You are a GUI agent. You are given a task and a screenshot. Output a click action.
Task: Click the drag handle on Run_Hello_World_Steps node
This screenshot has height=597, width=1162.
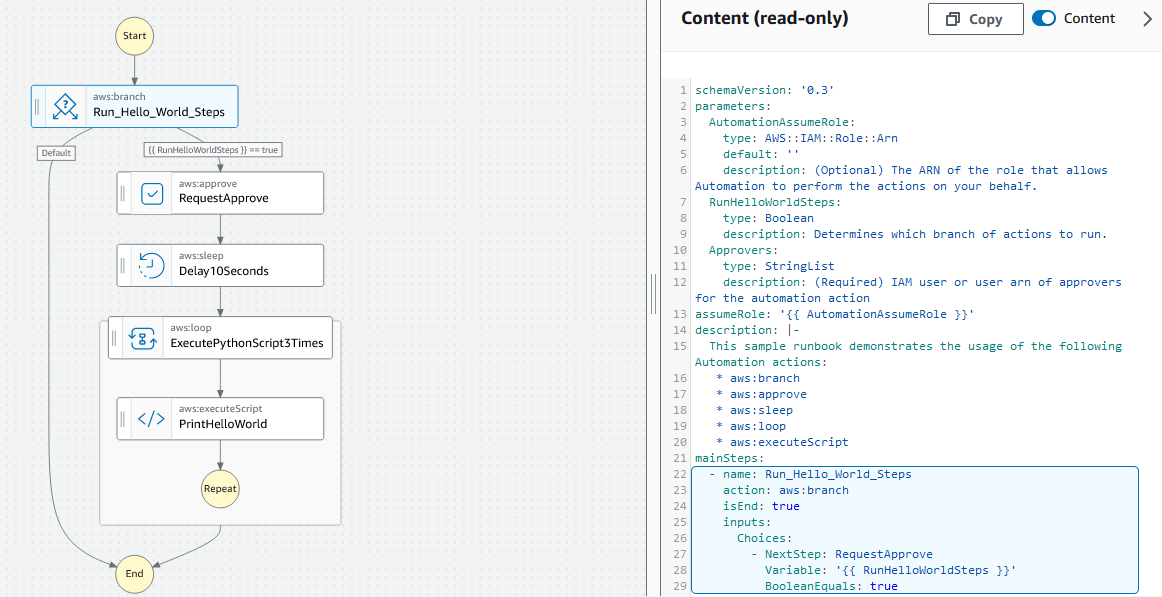pyautogui.click(x=39, y=105)
